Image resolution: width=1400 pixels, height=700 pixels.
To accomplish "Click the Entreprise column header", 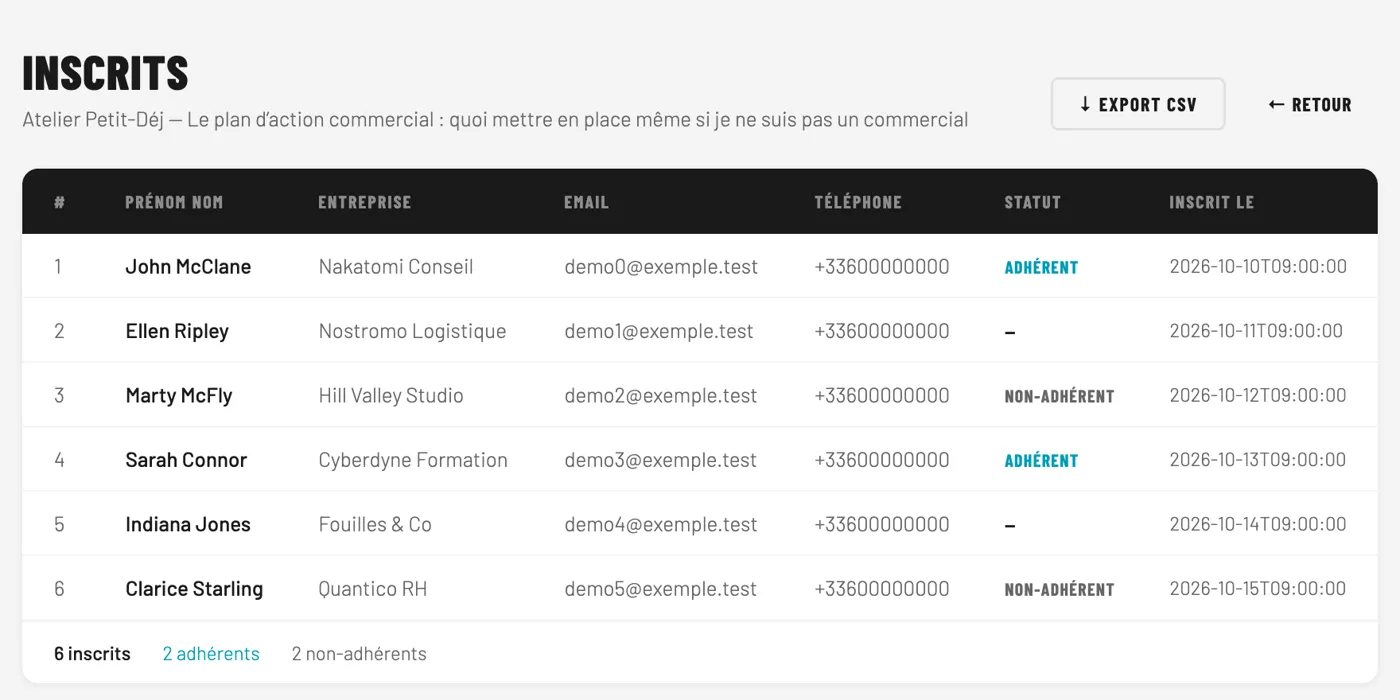I will coord(364,202).
